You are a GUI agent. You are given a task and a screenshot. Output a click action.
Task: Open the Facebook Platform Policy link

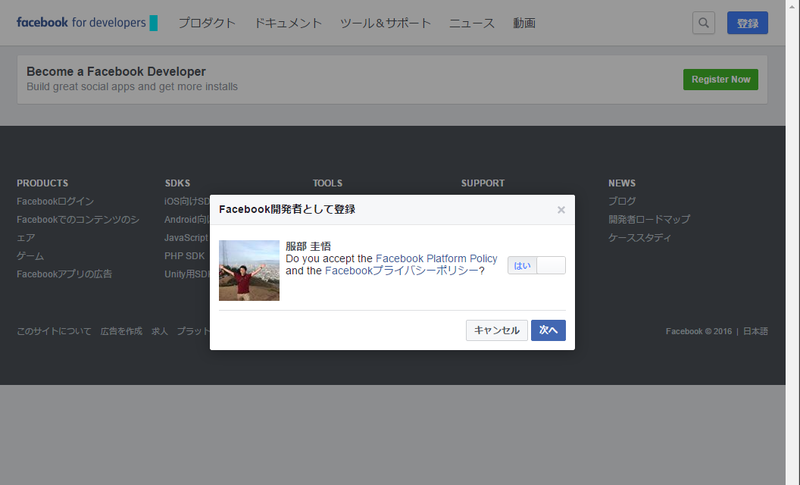(436, 259)
